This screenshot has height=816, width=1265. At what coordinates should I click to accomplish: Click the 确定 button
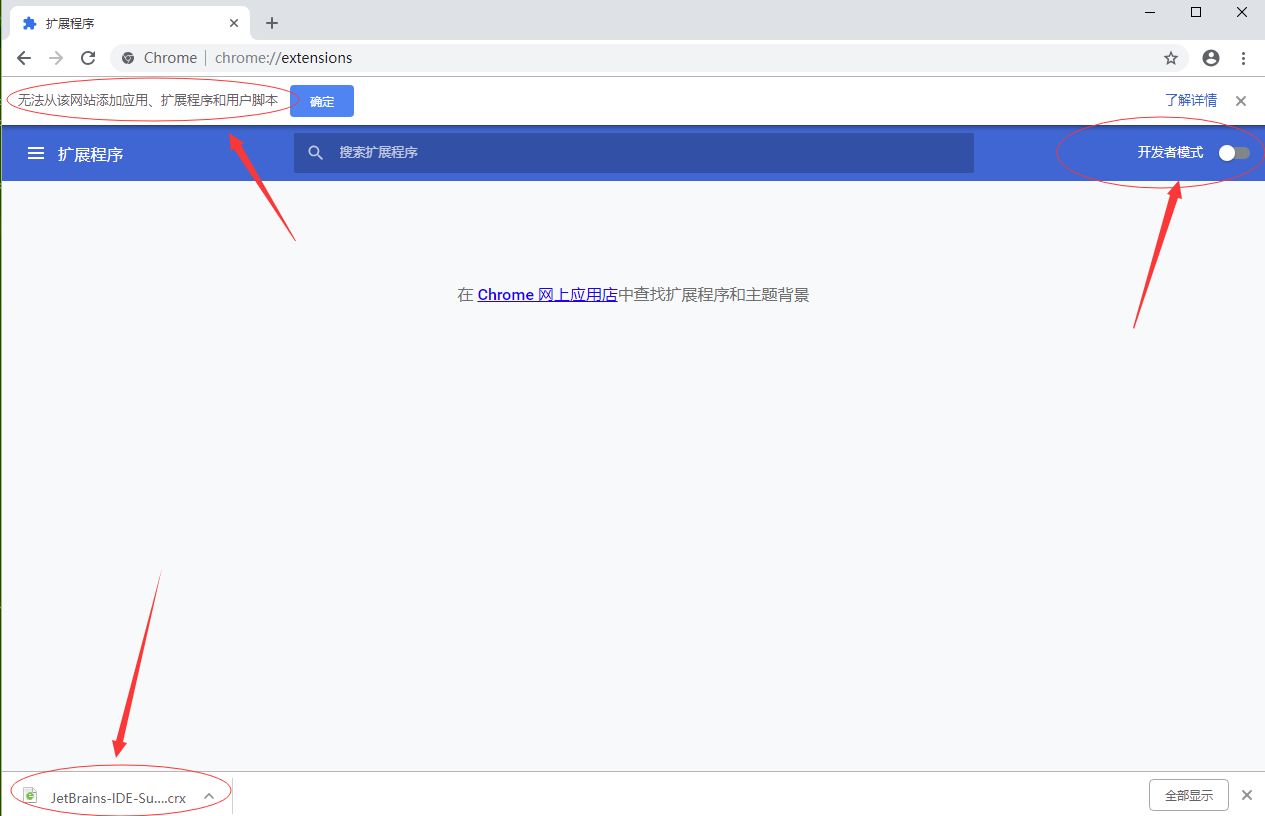pyautogui.click(x=322, y=101)
